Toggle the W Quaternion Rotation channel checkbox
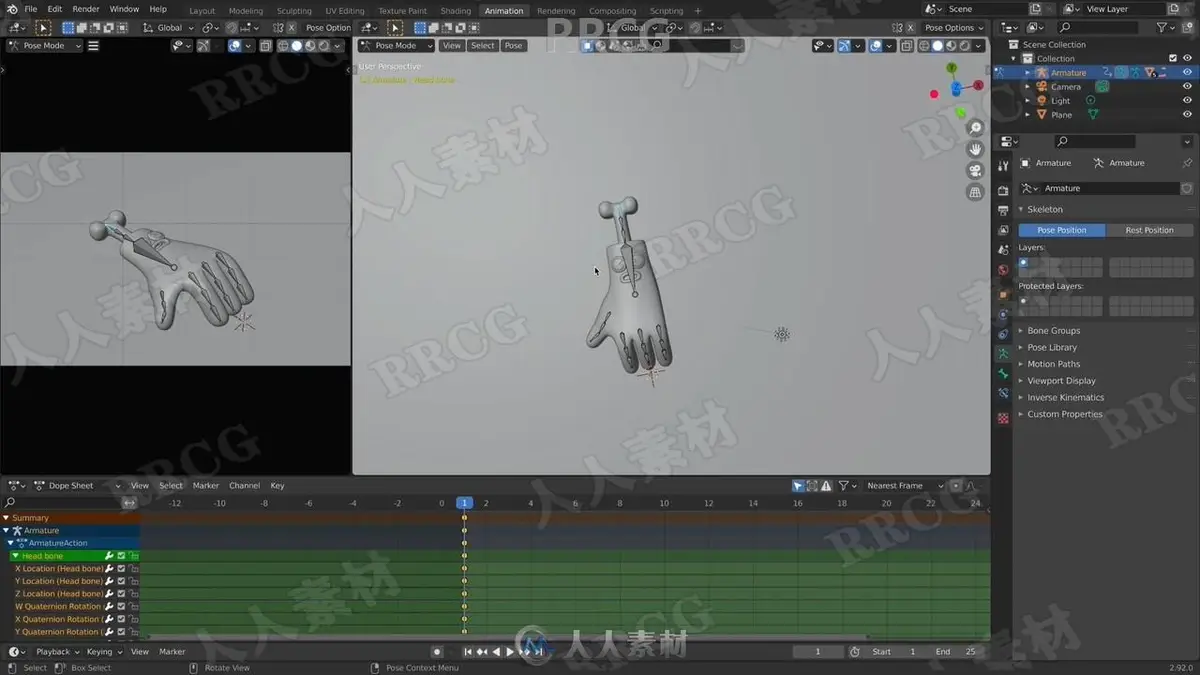The height and width of the screenshot is (675, 1200). pyautogui.click(x=121, y=606)
